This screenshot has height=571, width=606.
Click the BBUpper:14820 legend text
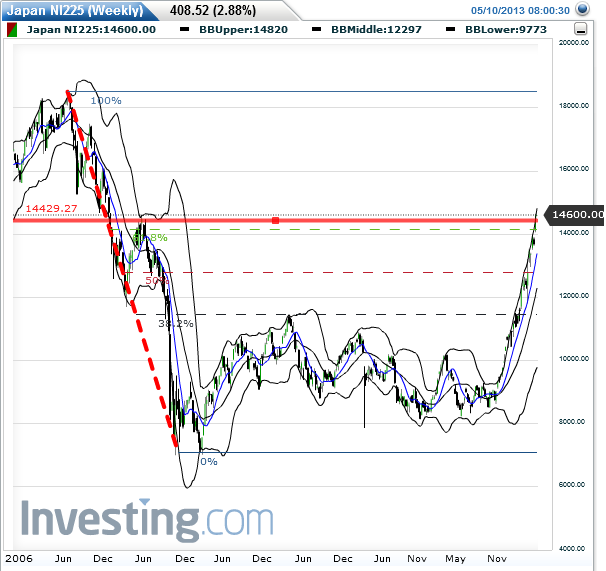243,30
